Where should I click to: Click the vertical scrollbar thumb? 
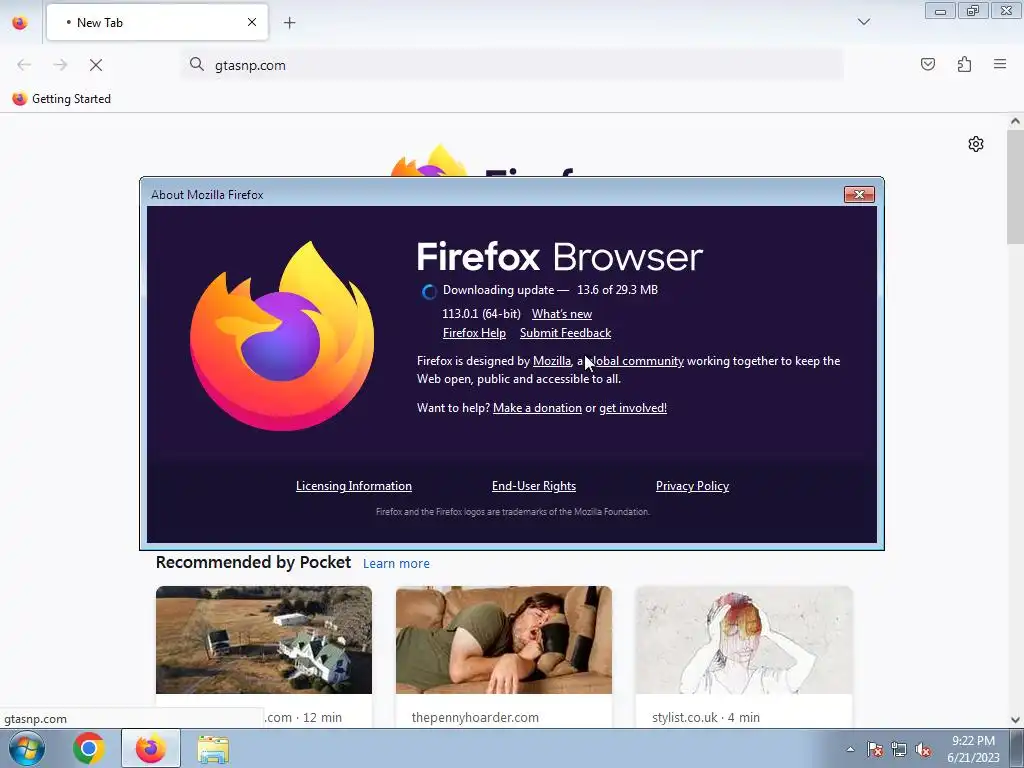click(1015, 186)
